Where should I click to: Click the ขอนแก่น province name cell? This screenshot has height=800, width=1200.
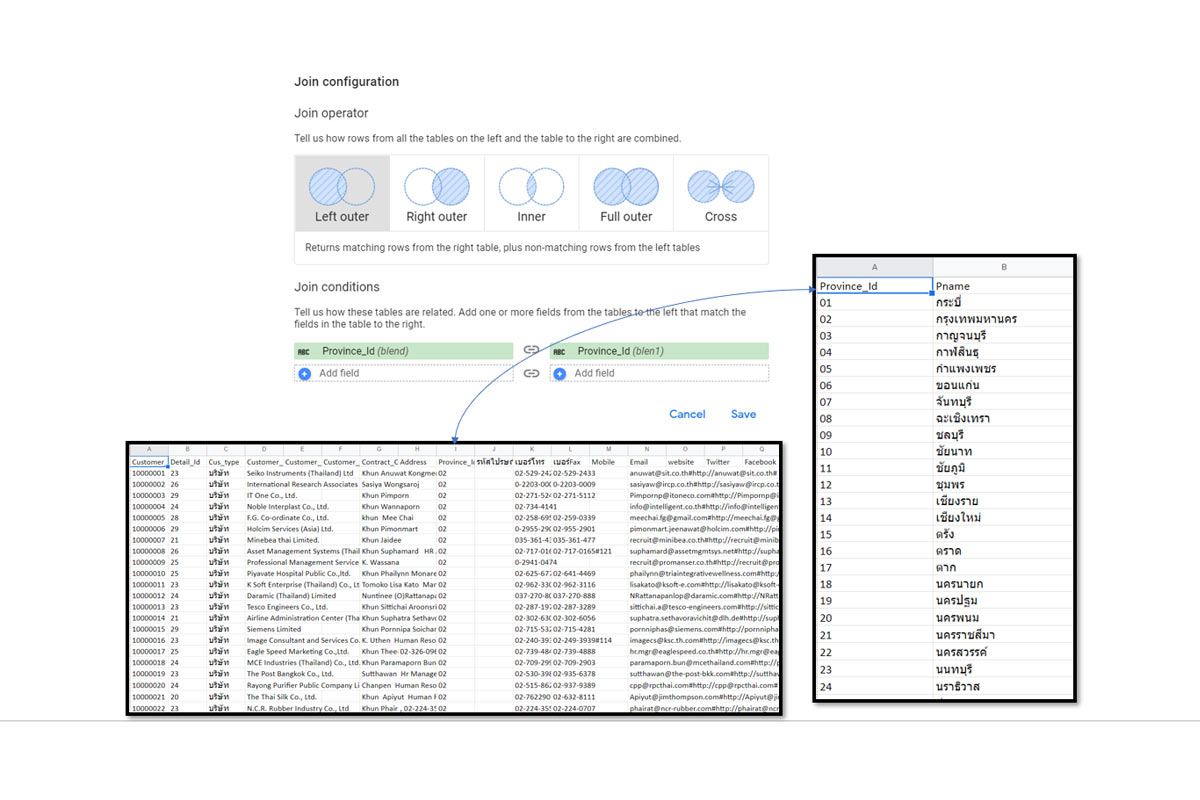pyautogui.click(x=1003, y=385)
